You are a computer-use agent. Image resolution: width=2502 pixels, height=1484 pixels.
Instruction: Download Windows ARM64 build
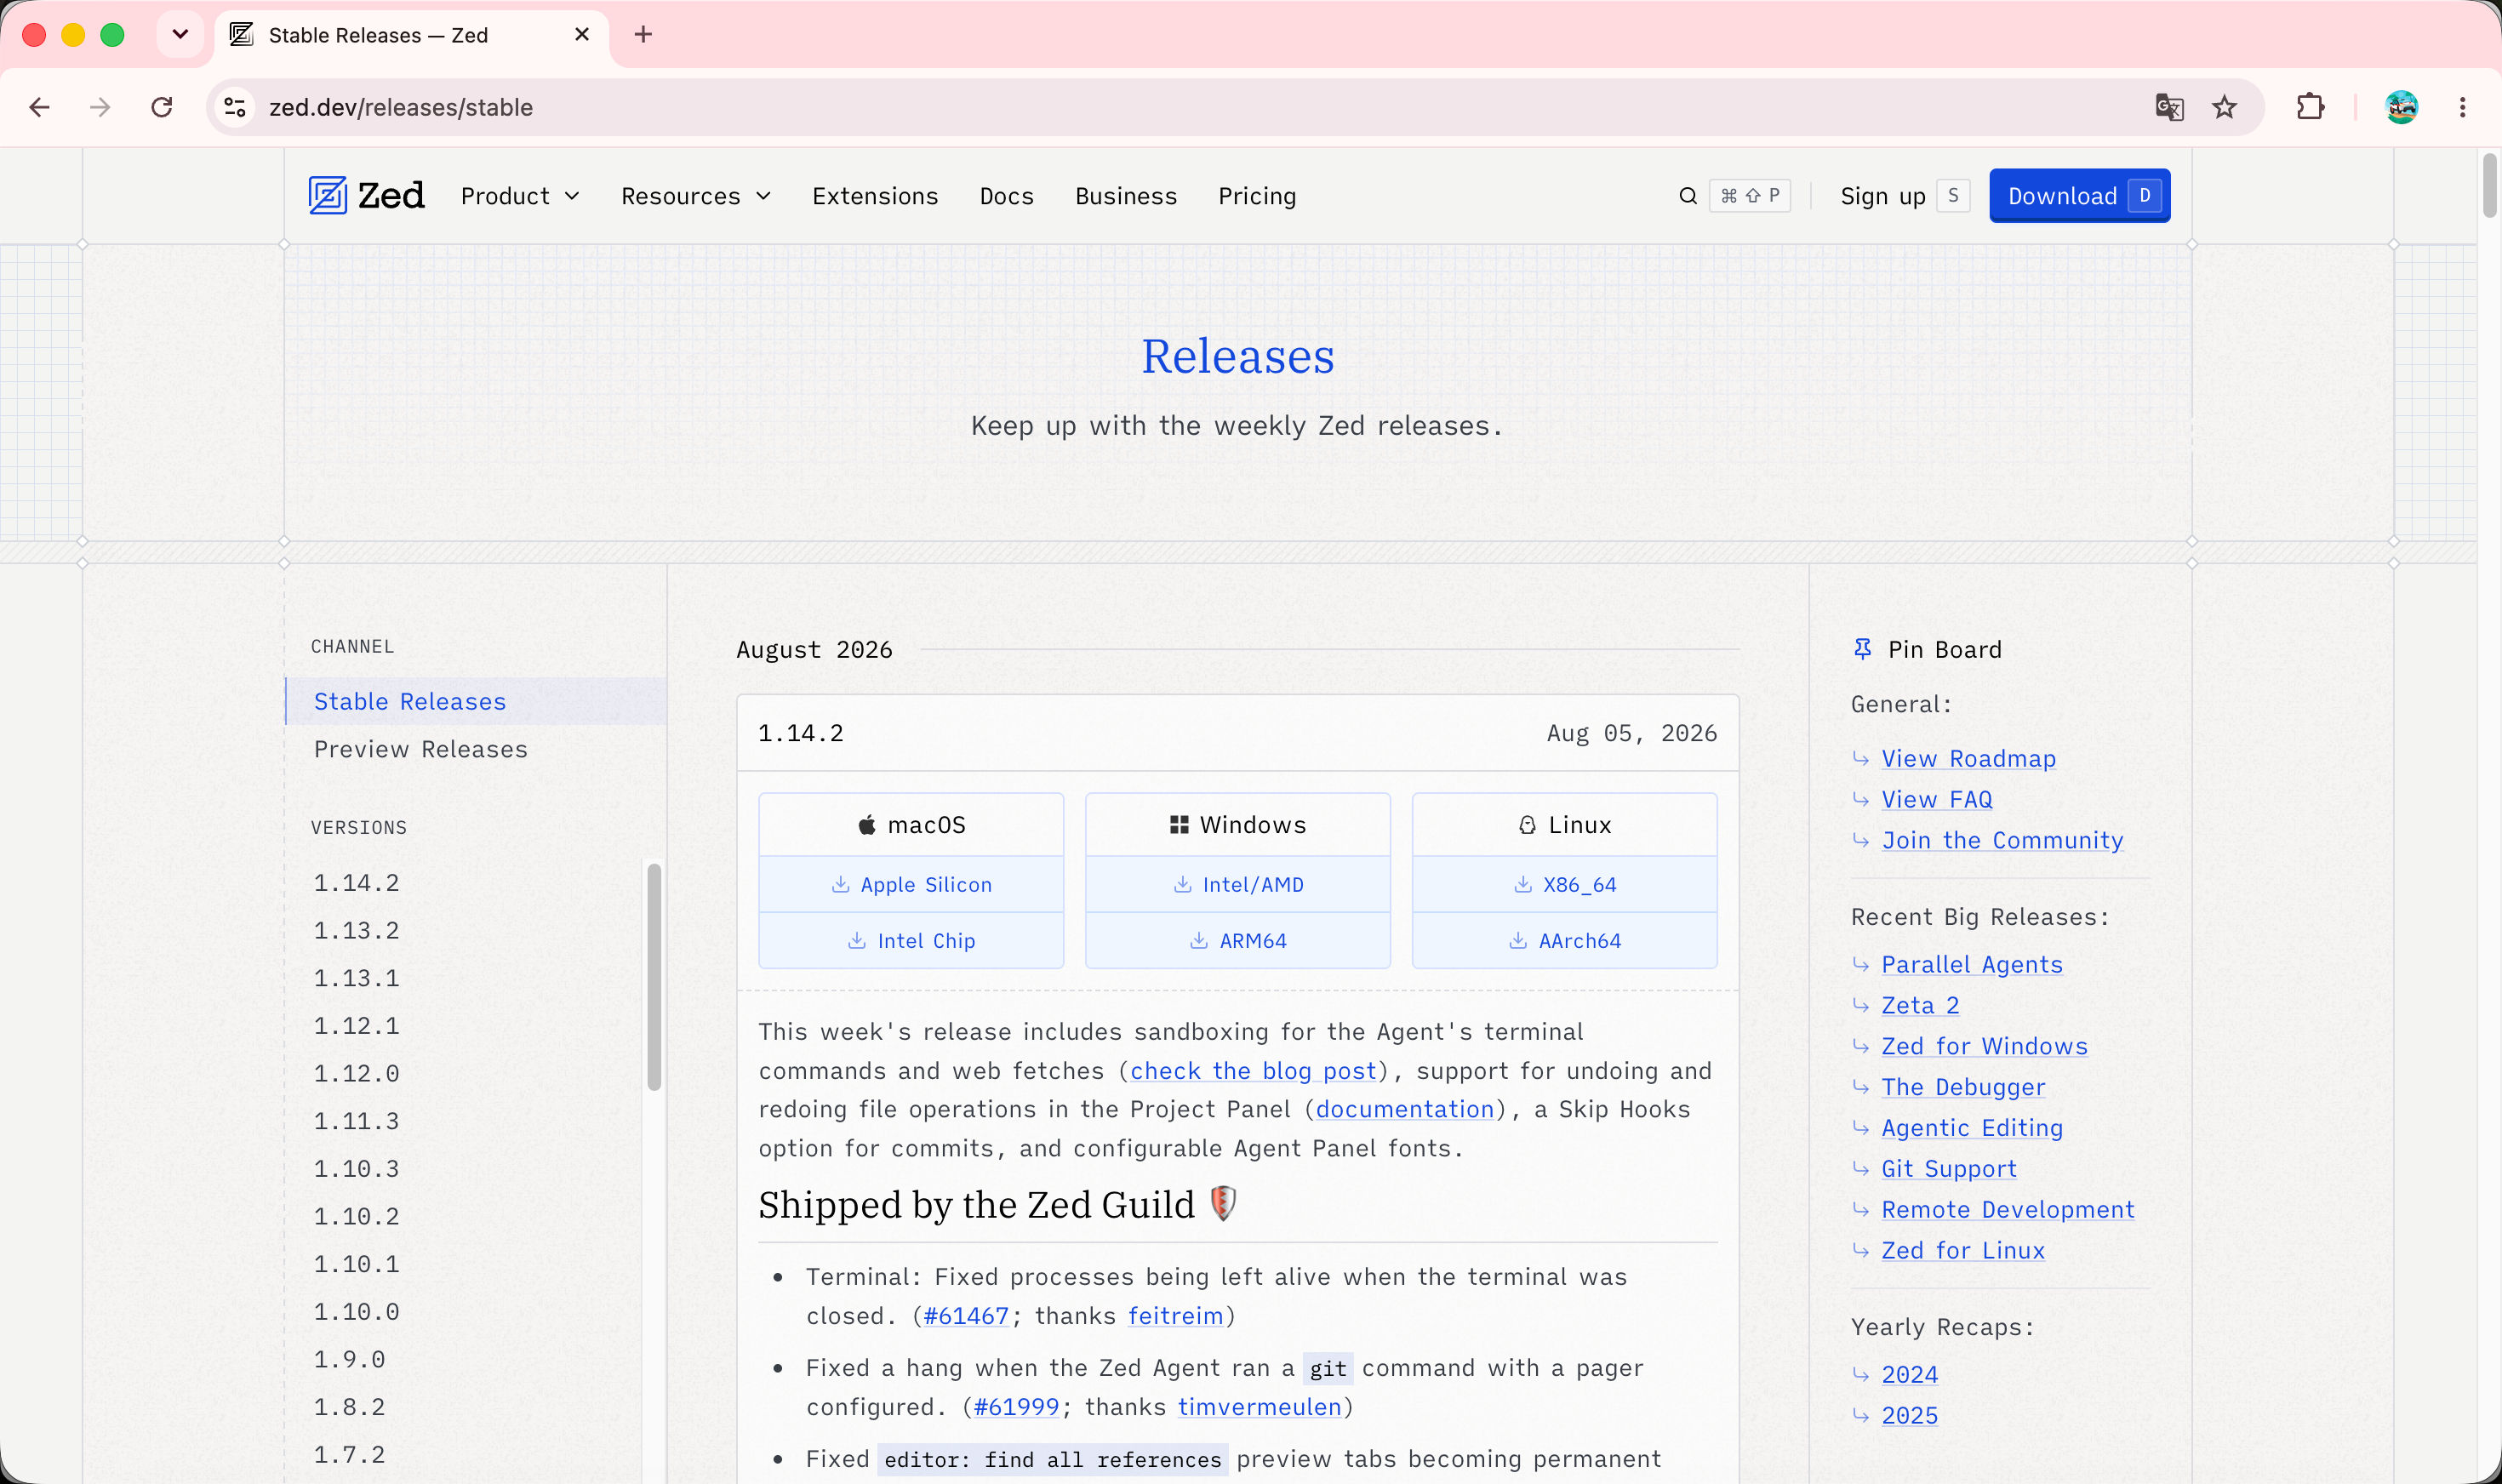(1238, 941)
